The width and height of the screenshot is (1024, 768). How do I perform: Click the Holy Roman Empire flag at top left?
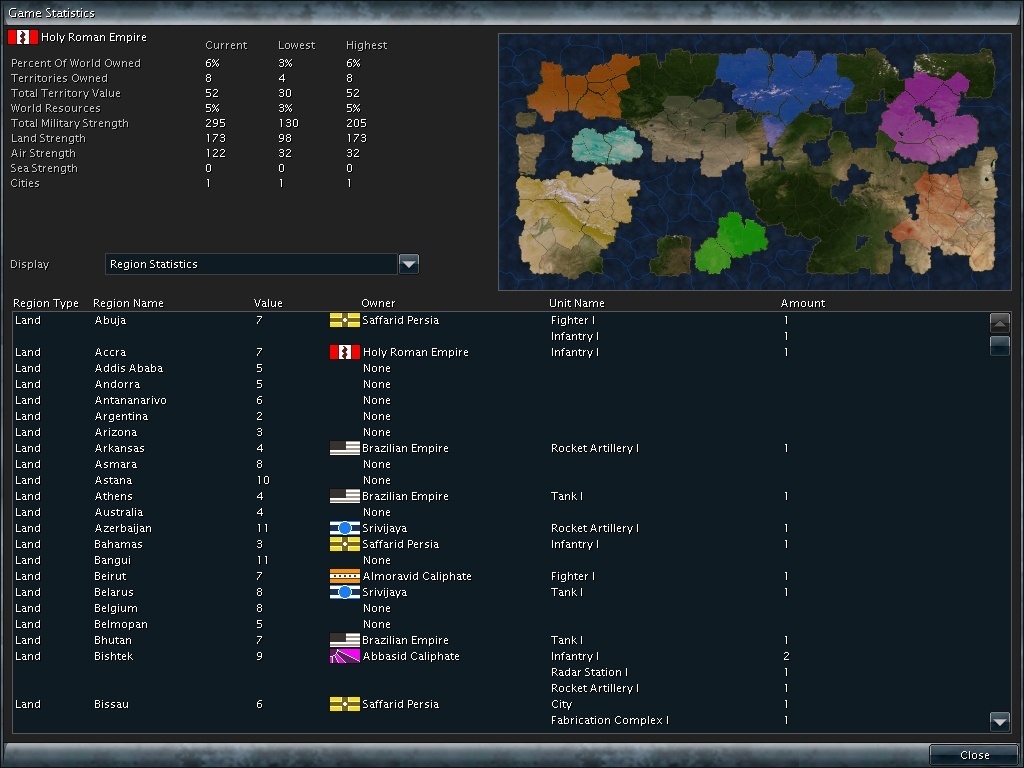(x=22, y=35)
